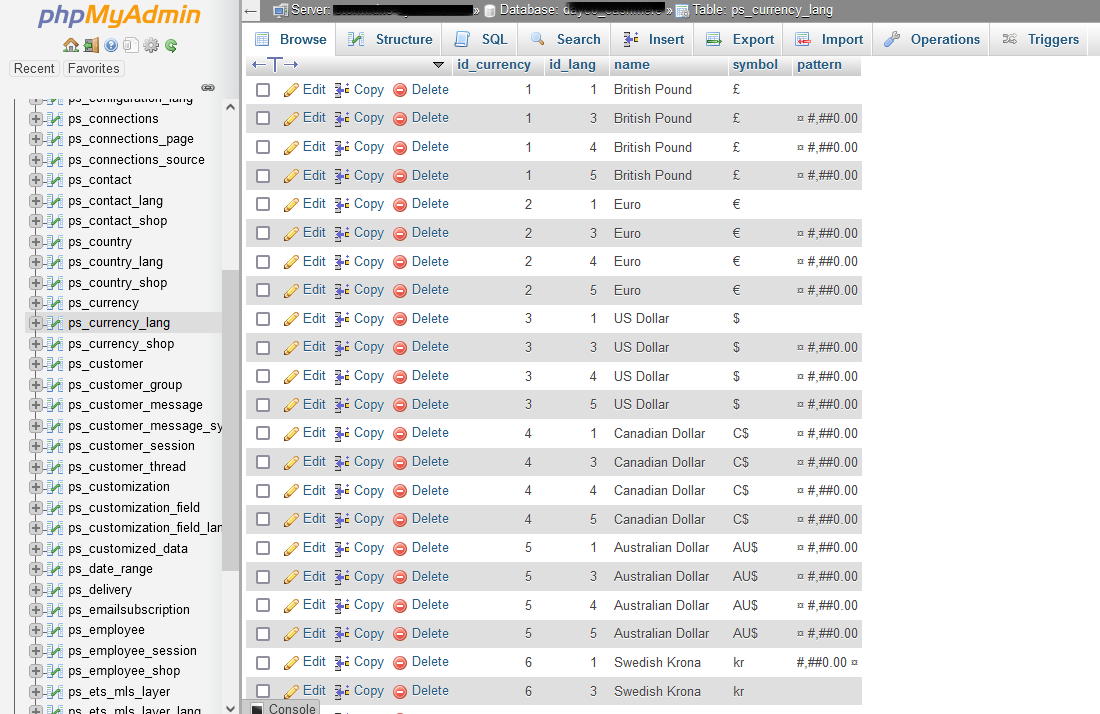1100x714 pixels.
Task: Tick checkbox for first British Pound row
Action: 263,90
